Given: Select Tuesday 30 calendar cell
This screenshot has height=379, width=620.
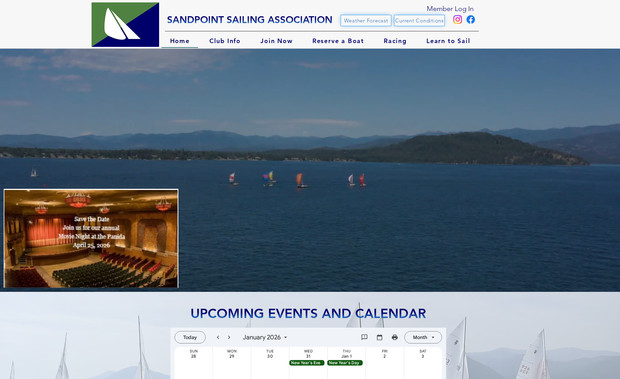Looking at the screenshot, I should coord(270,362).
